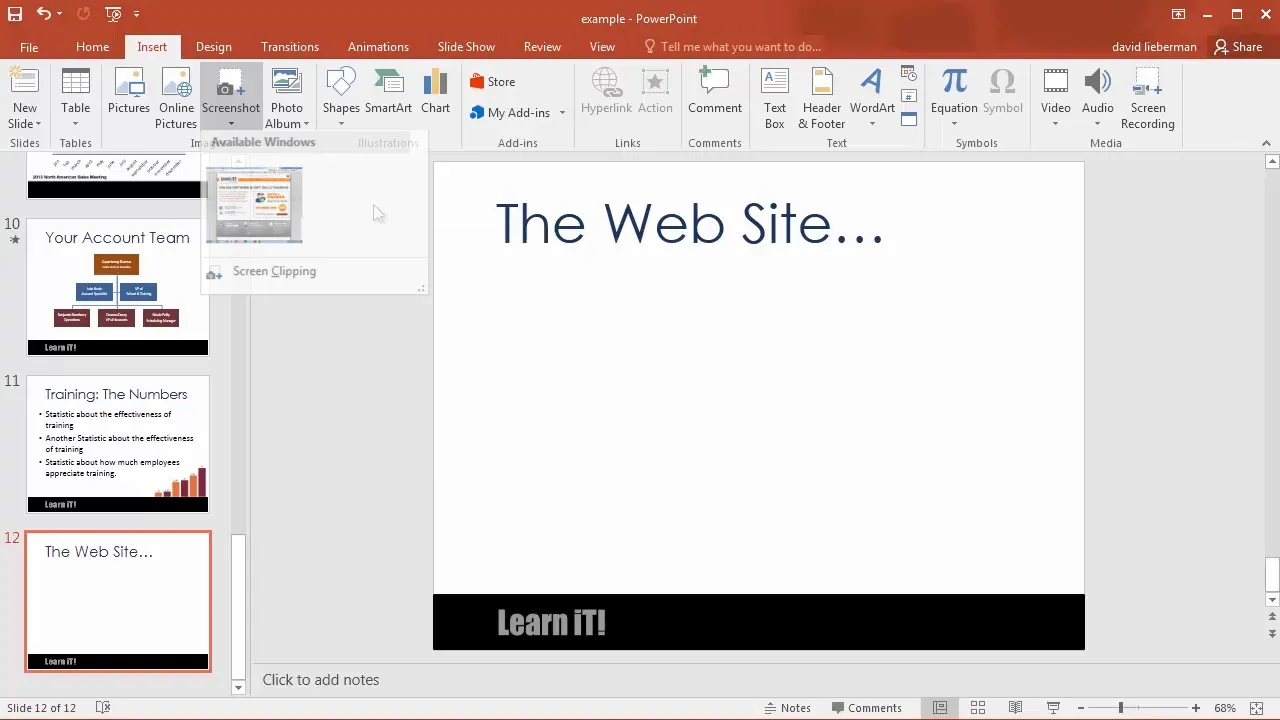Select slide 10 Your Account Team thumbnail
1280x720 pixels.
pos(118,287)
